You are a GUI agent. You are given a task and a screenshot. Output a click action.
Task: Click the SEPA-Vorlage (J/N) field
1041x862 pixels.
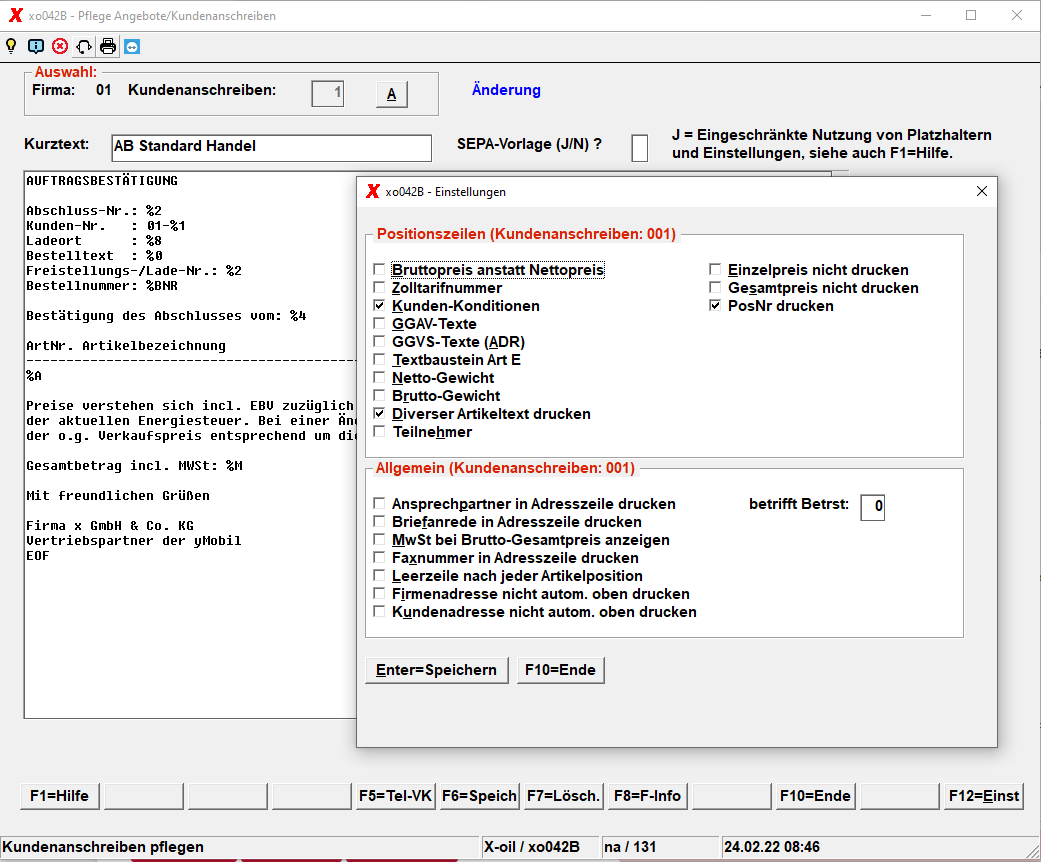point(639,147)
